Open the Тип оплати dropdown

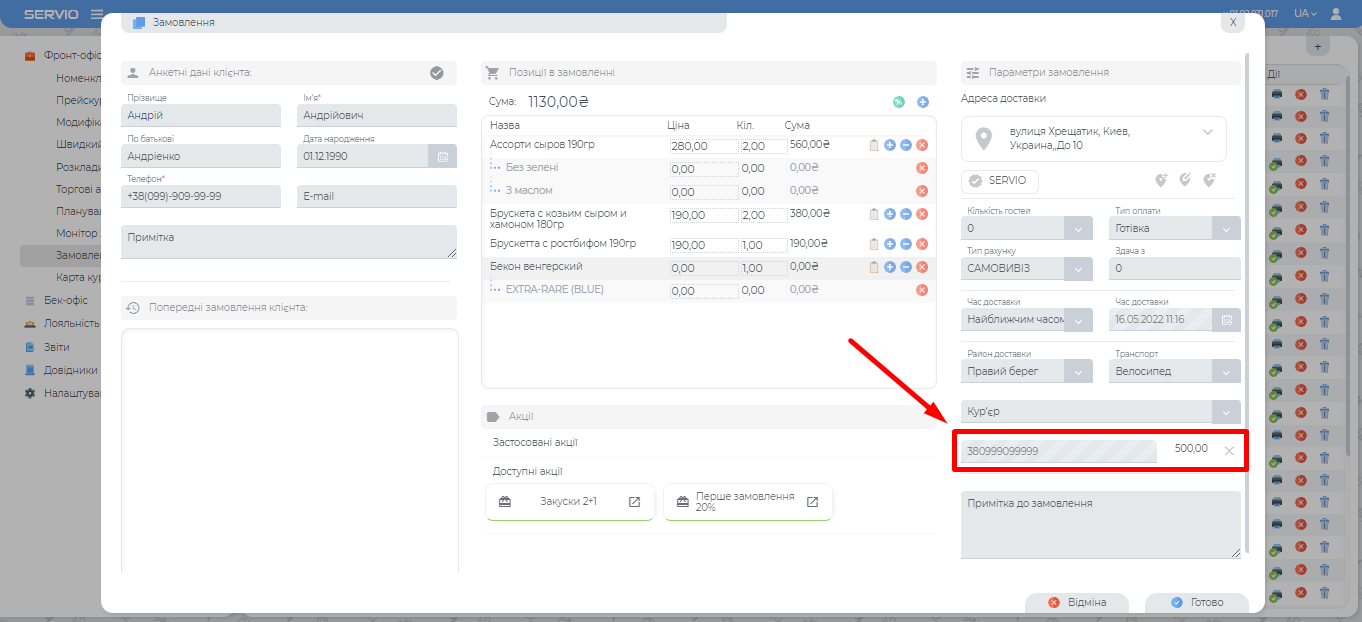coord(1226,228)
